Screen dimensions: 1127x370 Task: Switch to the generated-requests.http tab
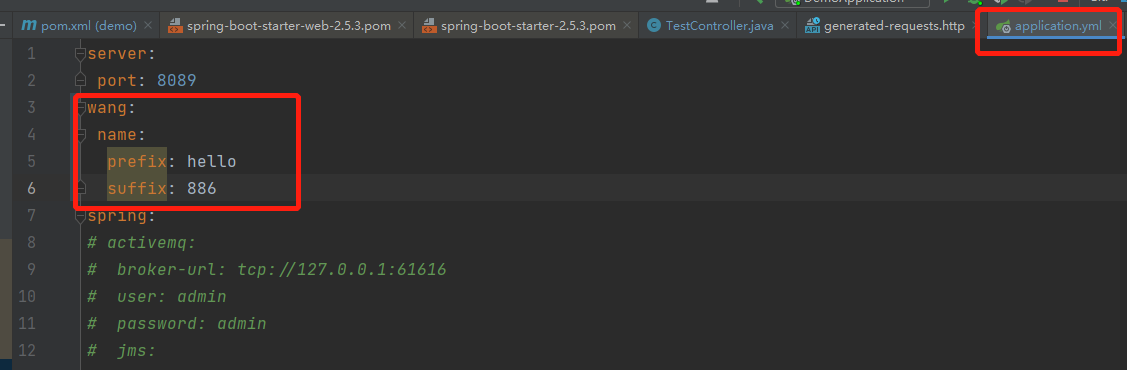890,27
